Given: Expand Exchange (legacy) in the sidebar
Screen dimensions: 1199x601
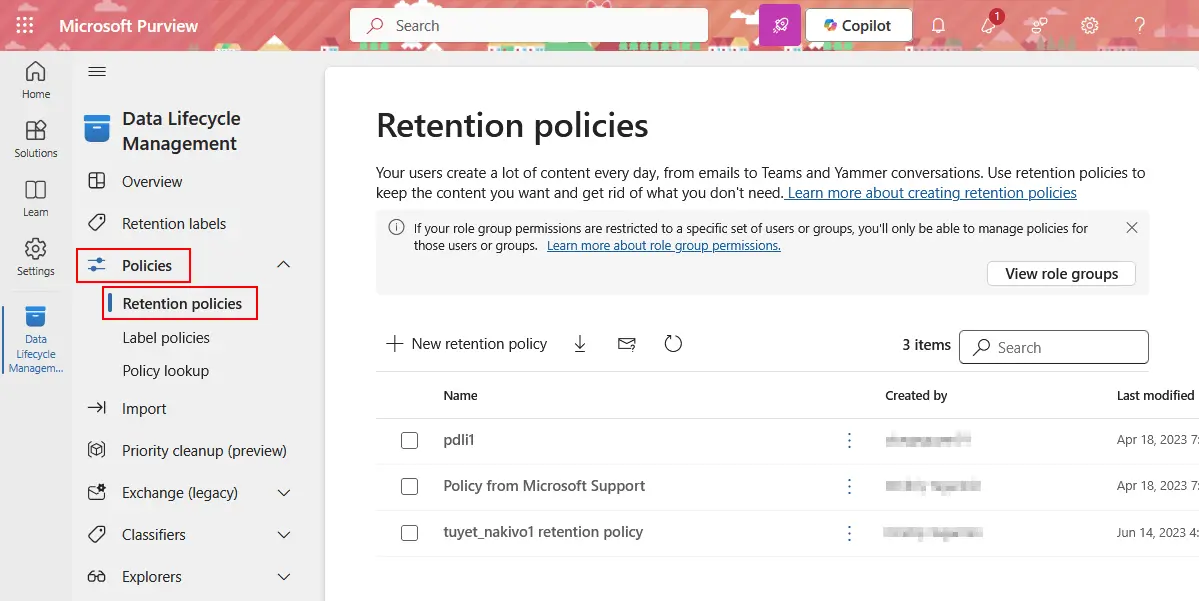Looking at the screenshot, I should pyautogui.click(x=283, y=492).
